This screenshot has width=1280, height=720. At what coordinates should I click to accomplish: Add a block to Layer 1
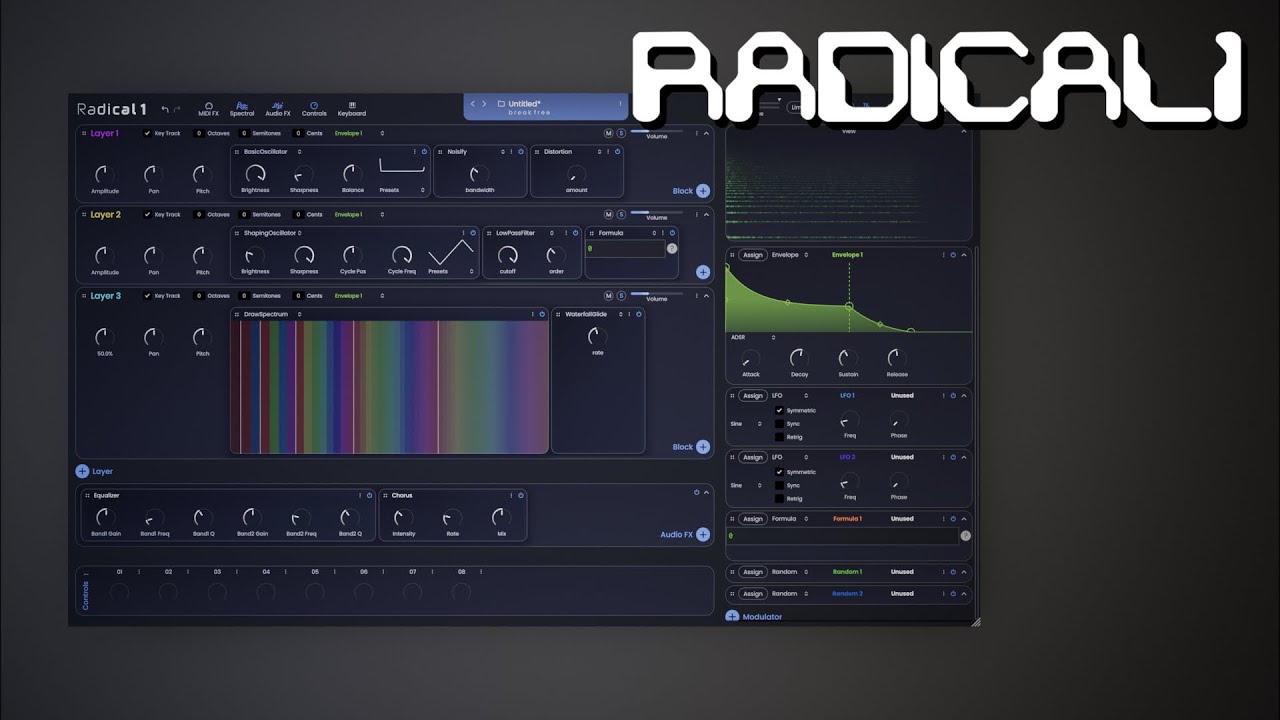(x=703, y=191)
